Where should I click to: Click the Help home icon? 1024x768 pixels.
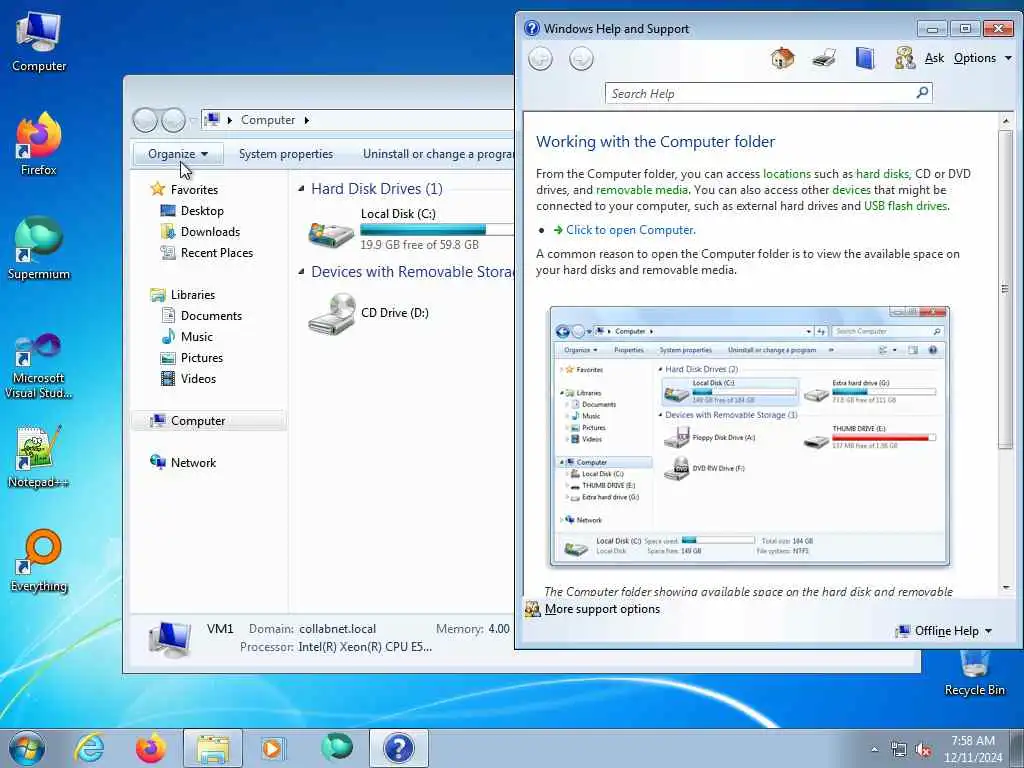[782, 58]
